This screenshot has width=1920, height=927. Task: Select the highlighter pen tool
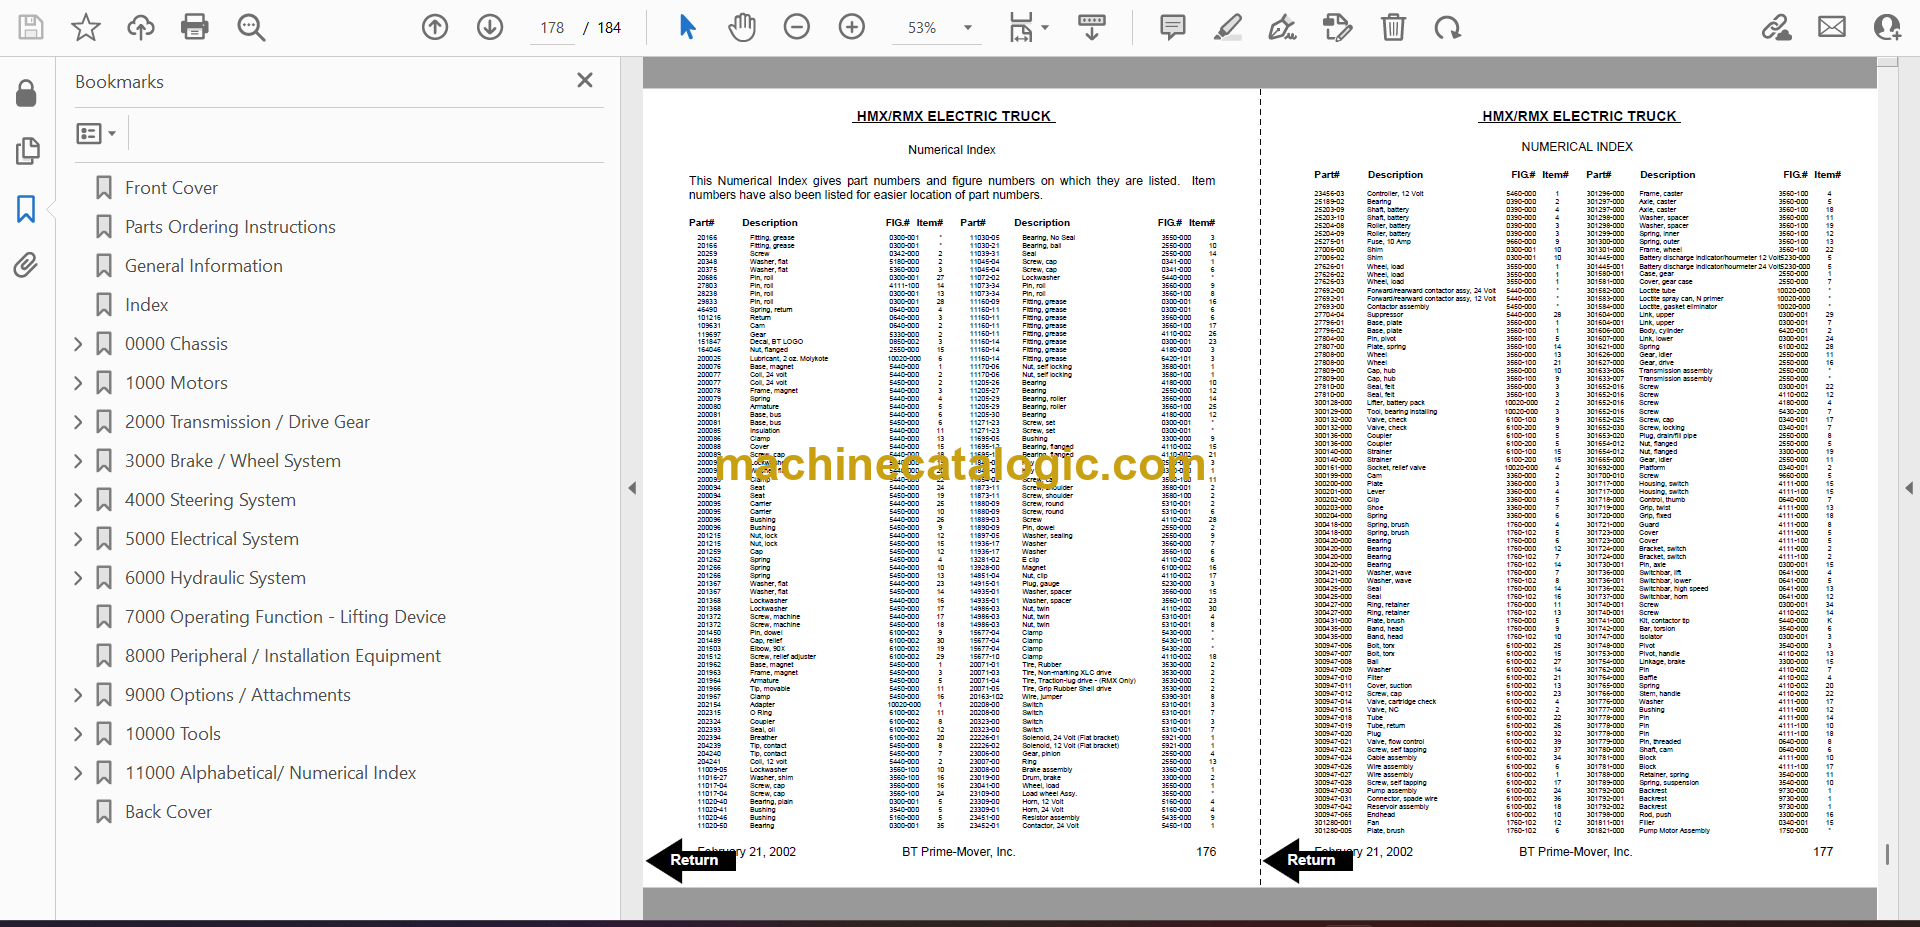point(1228,27)
